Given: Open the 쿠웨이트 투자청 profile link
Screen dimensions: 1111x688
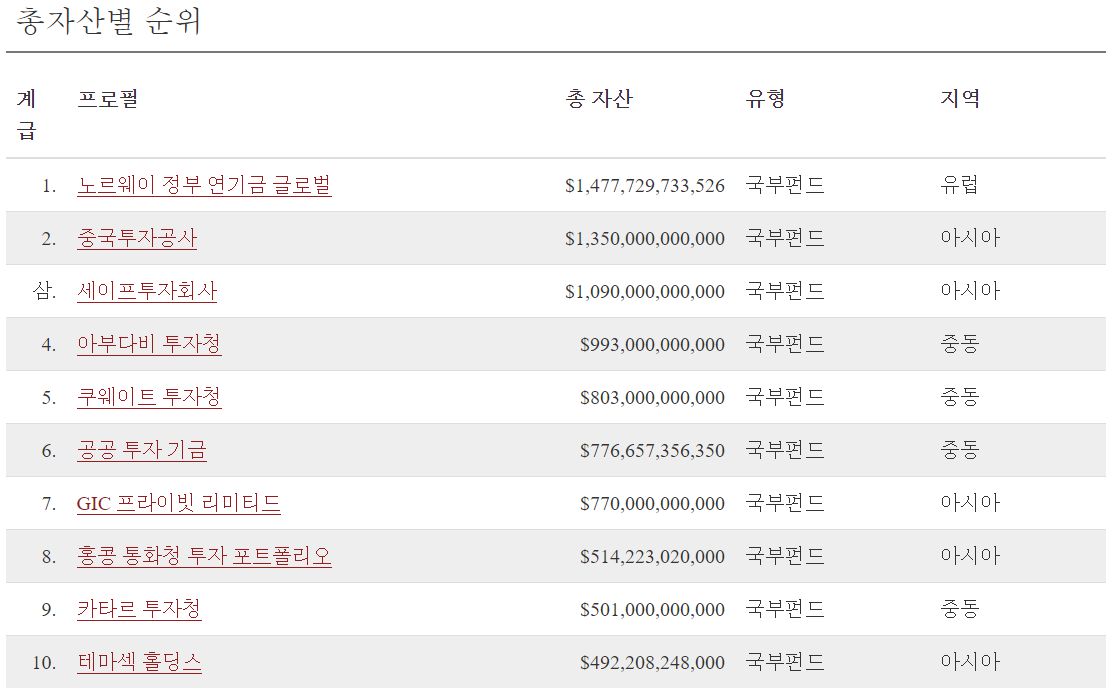Looking at the screenshot, I should [x=149, y=397].
